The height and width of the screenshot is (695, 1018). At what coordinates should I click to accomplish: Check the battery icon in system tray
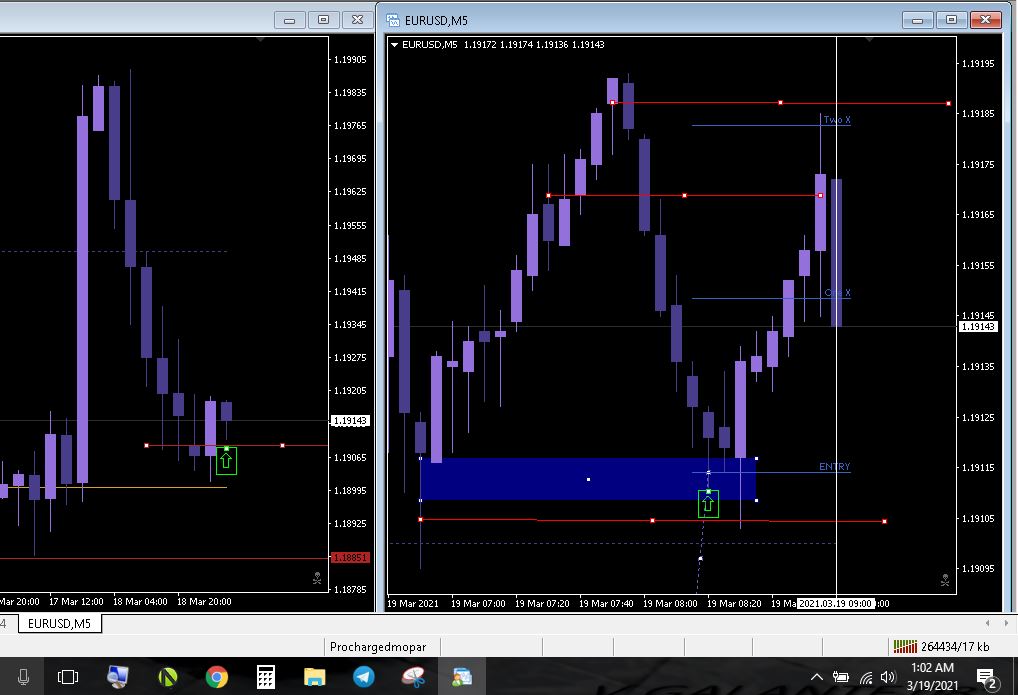pos(841,677)
